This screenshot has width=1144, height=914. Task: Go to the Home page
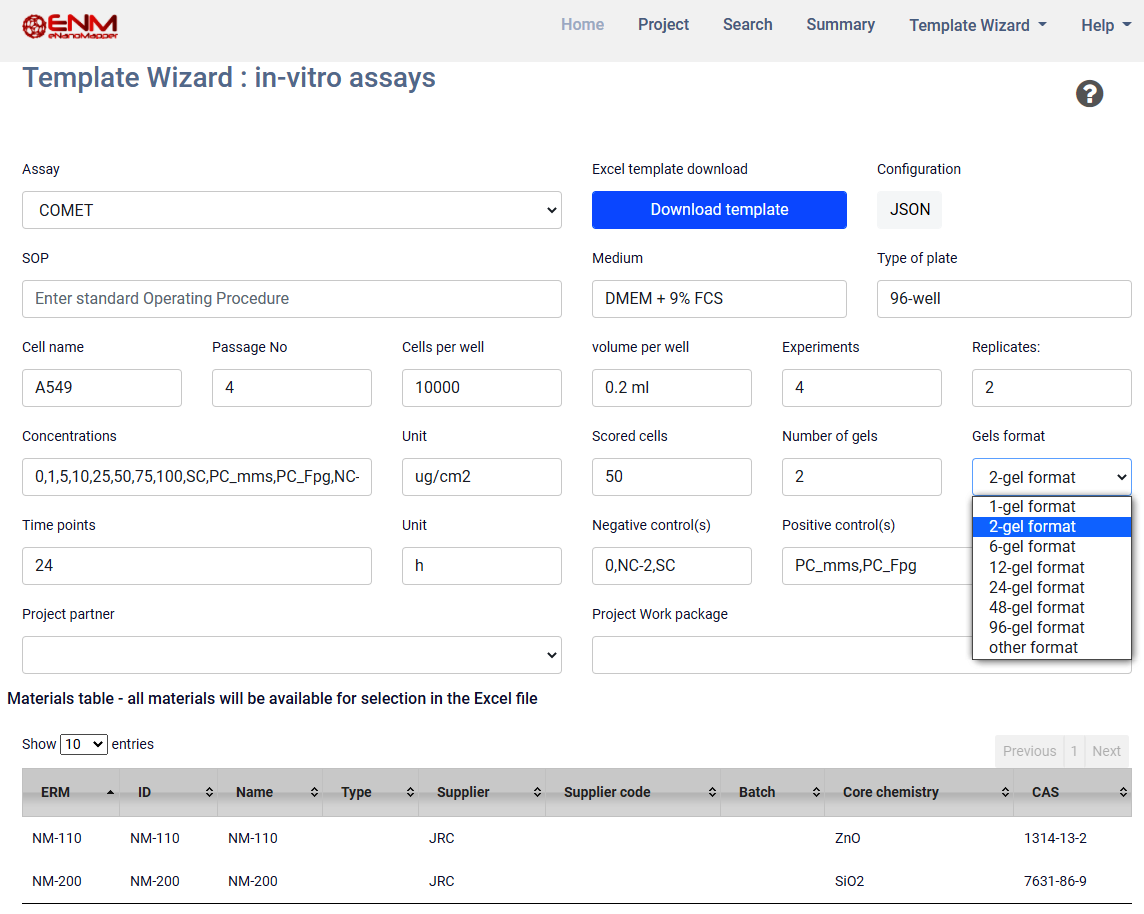pyautogui.click(x=582, y=25)
